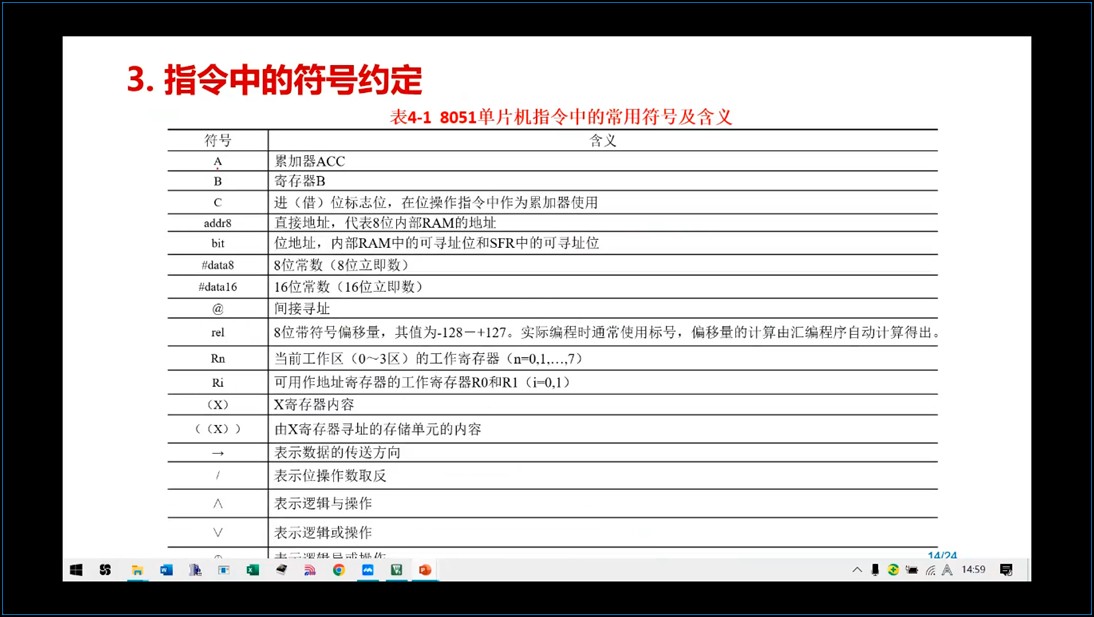Click the rel symbol cell

coord(218,333)
